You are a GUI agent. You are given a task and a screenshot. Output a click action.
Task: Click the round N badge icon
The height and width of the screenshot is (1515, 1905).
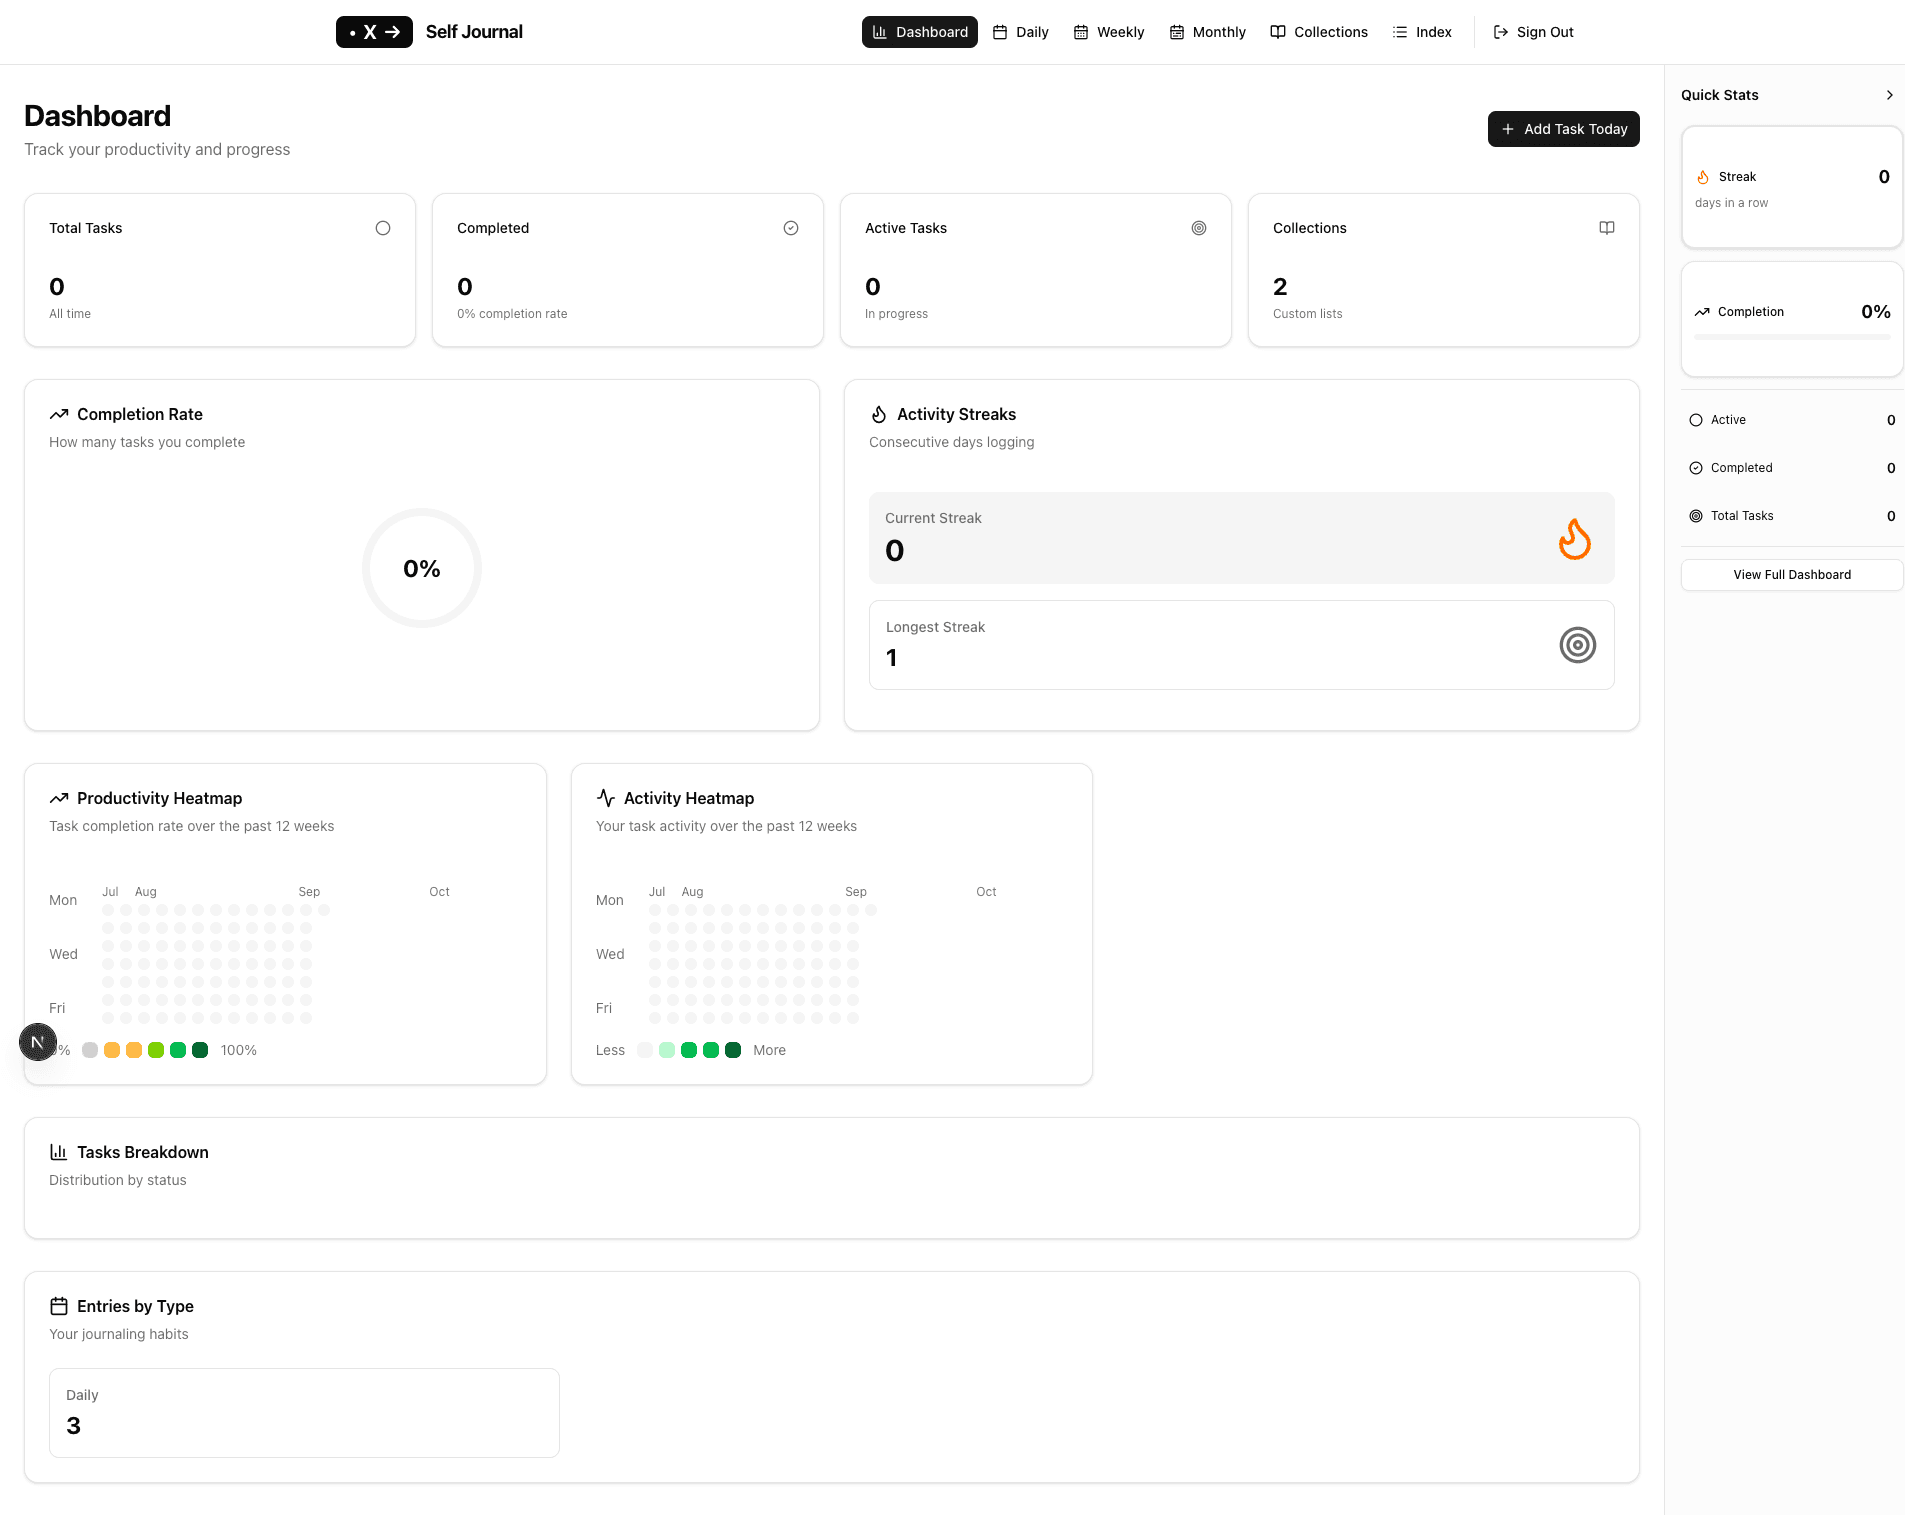tap(38, 1042)
